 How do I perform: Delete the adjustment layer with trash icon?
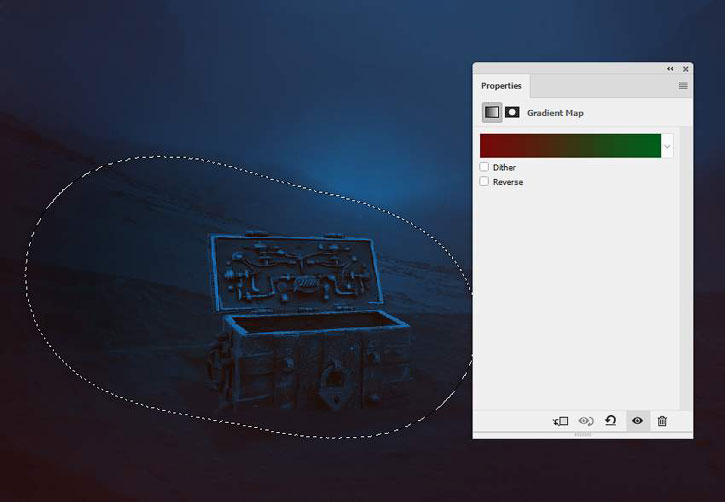(662, 421)
